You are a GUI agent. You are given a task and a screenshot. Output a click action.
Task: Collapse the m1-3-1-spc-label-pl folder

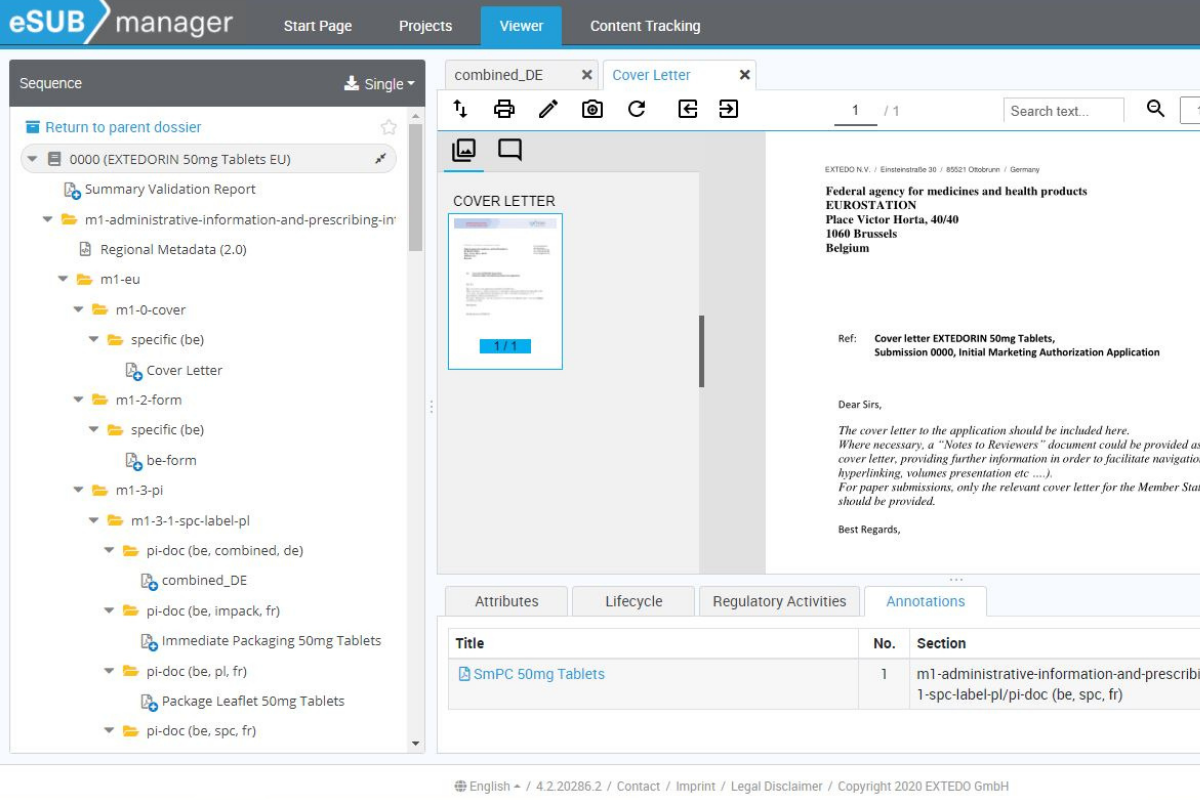click(94, 521)
